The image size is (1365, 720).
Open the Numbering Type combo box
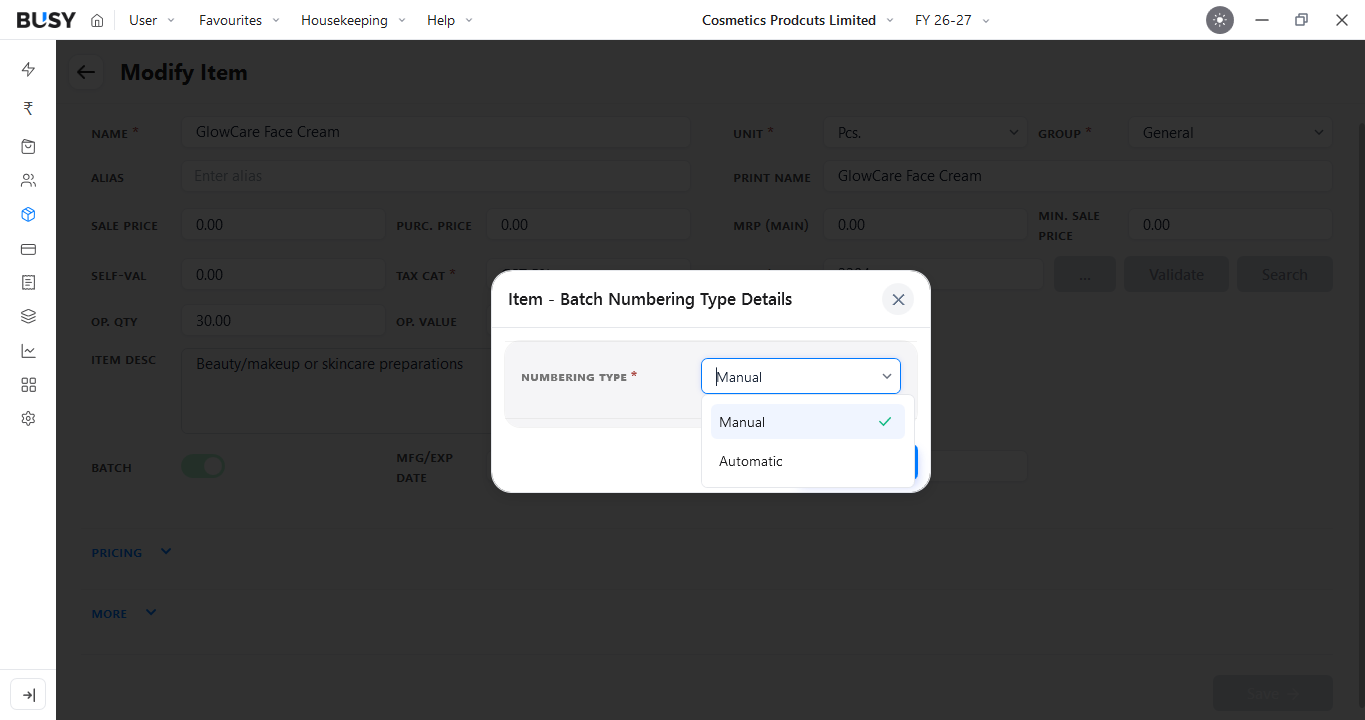(x=801, y=376)
